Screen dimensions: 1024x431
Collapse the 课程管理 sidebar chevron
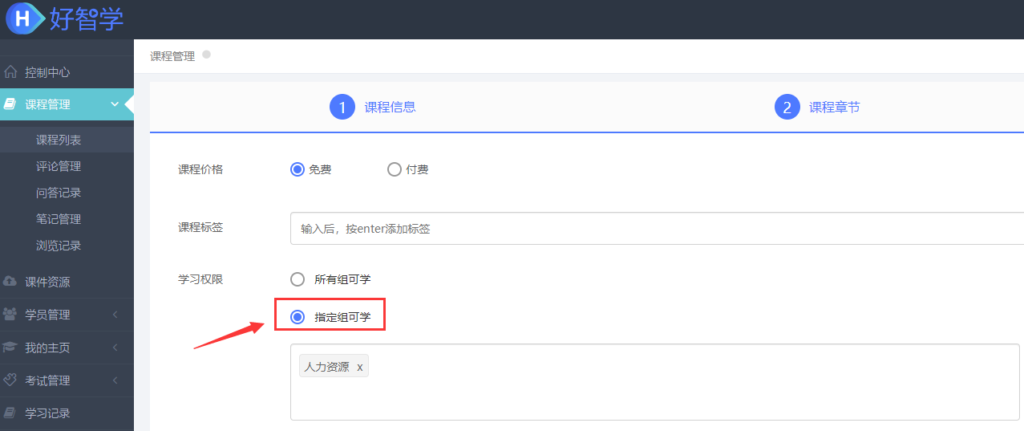coord(115,104)
